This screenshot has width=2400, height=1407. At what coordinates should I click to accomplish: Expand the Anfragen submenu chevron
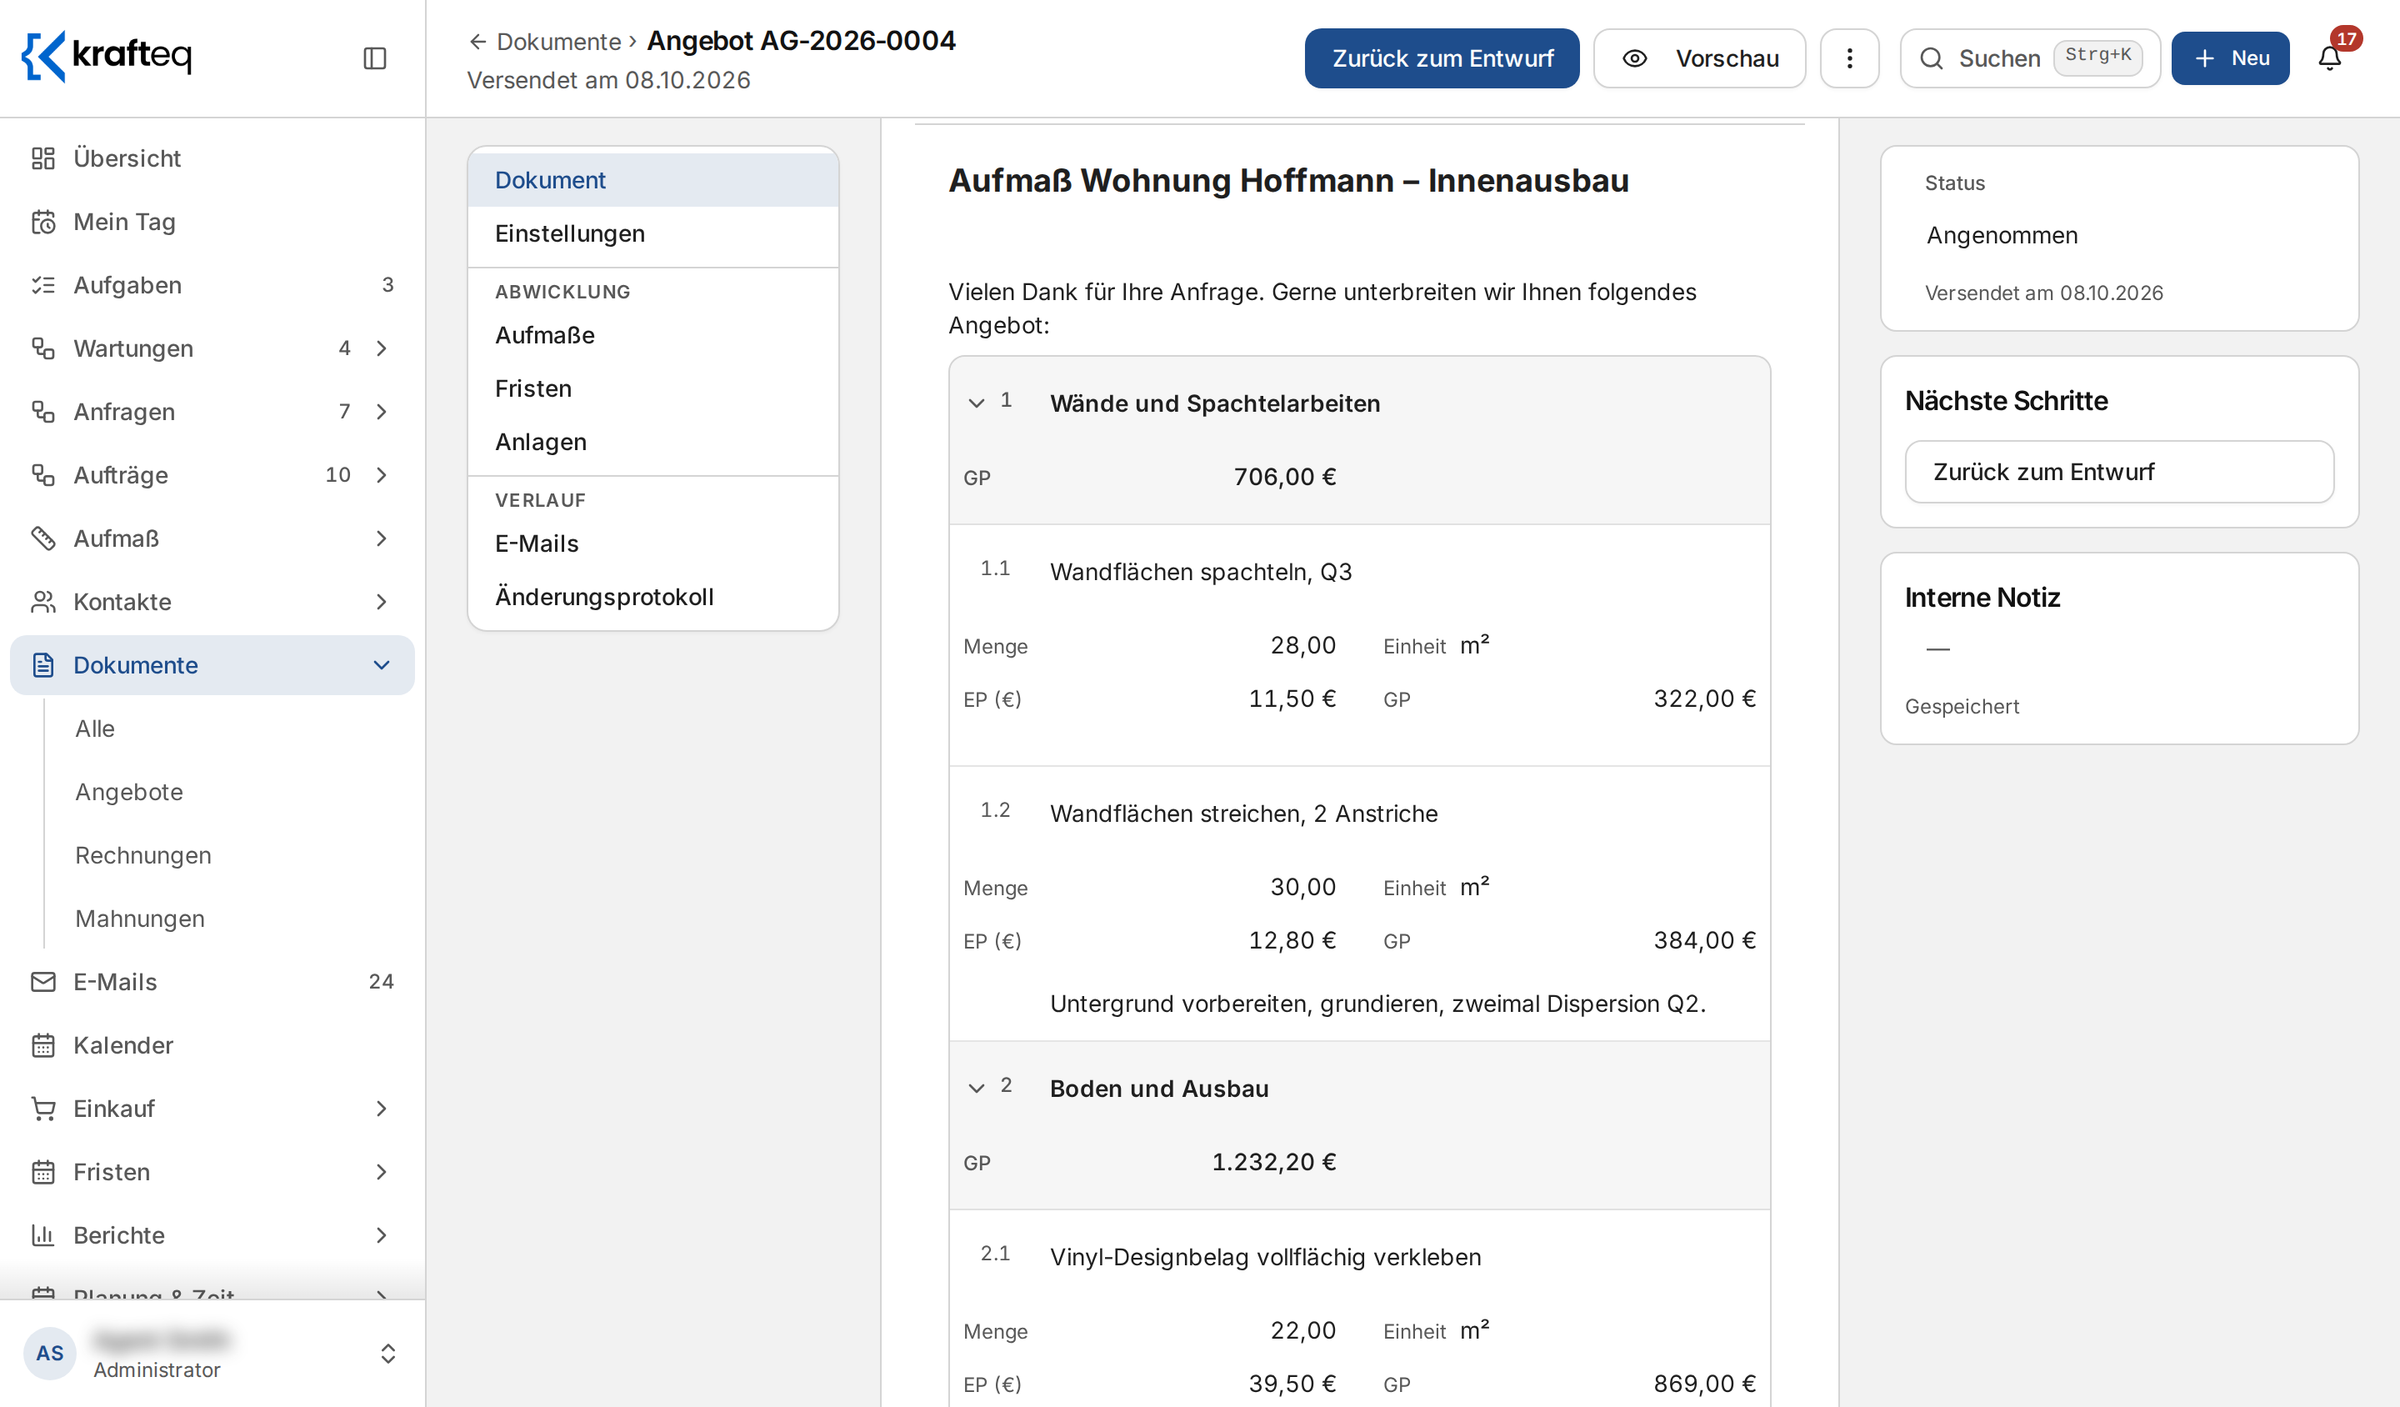(x=381, y=411)
